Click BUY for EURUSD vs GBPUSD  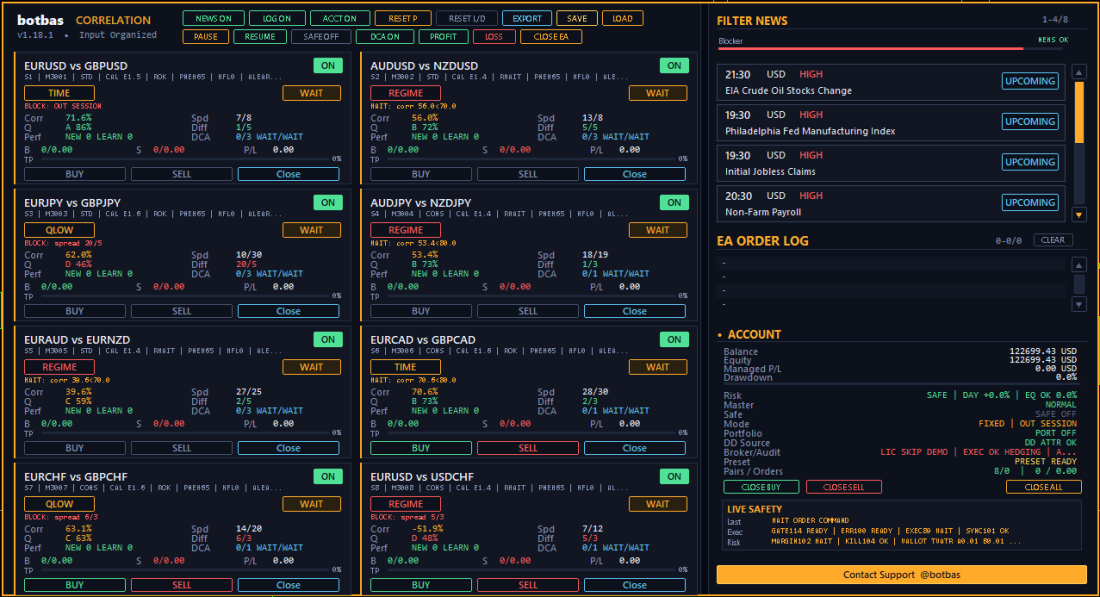click(74, 174)
